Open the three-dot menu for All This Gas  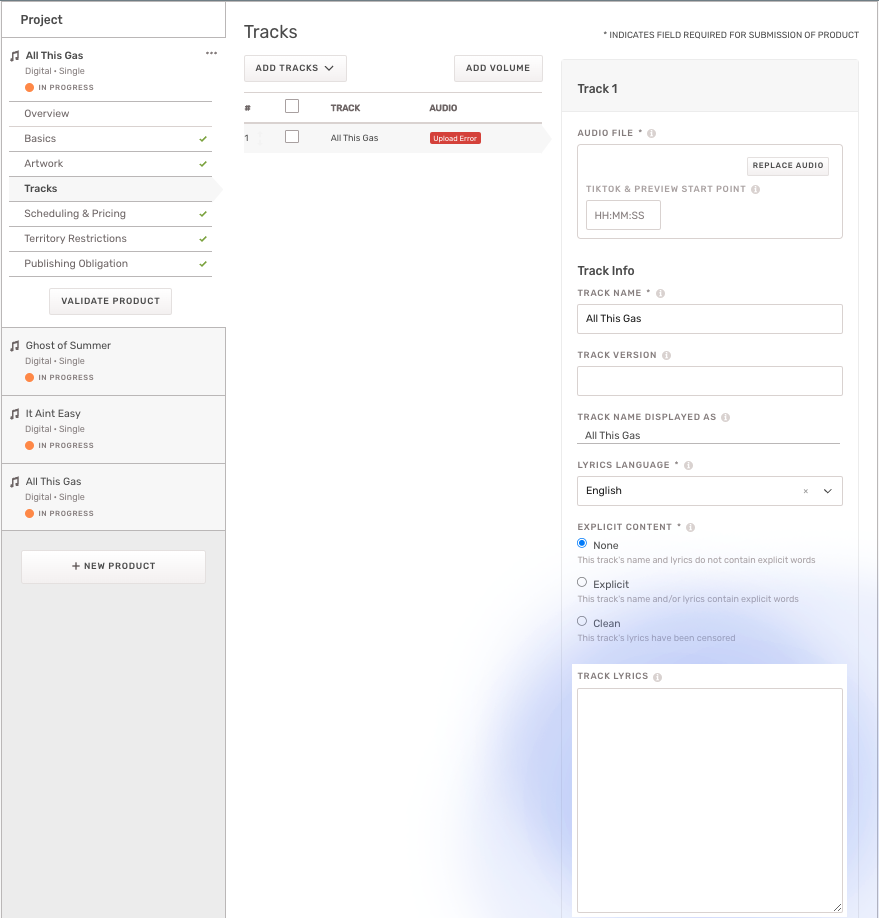pos(211,54)
